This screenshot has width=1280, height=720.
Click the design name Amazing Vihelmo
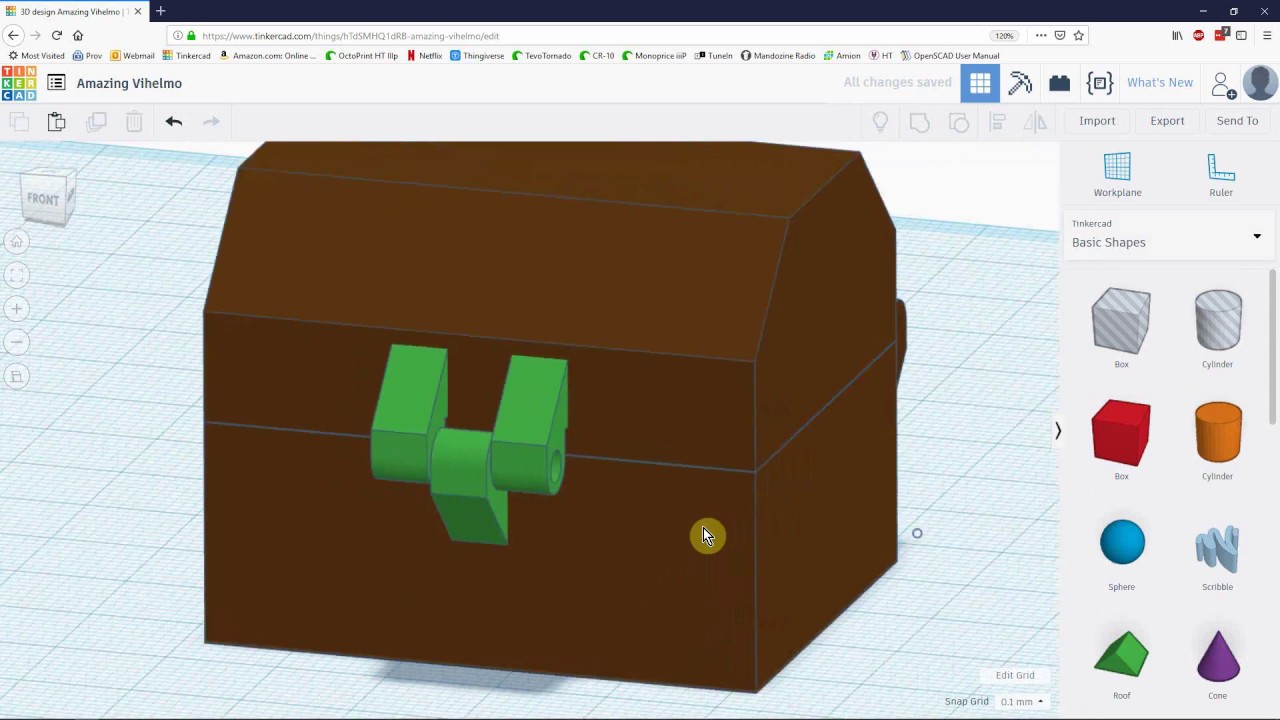[129, 83]
